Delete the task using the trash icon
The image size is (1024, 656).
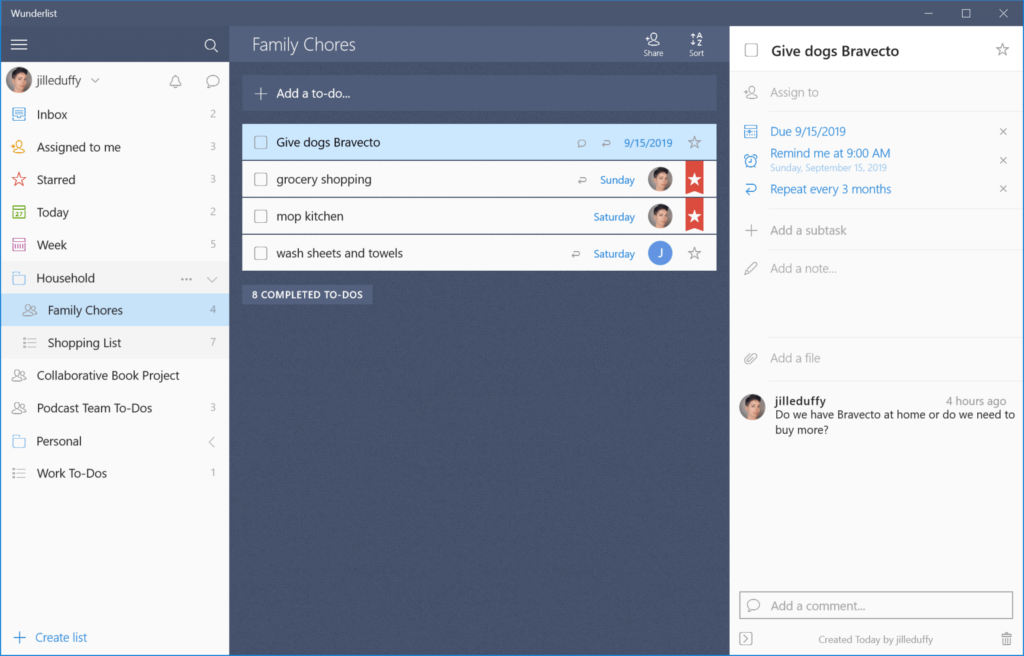(x=1006, y=639)
